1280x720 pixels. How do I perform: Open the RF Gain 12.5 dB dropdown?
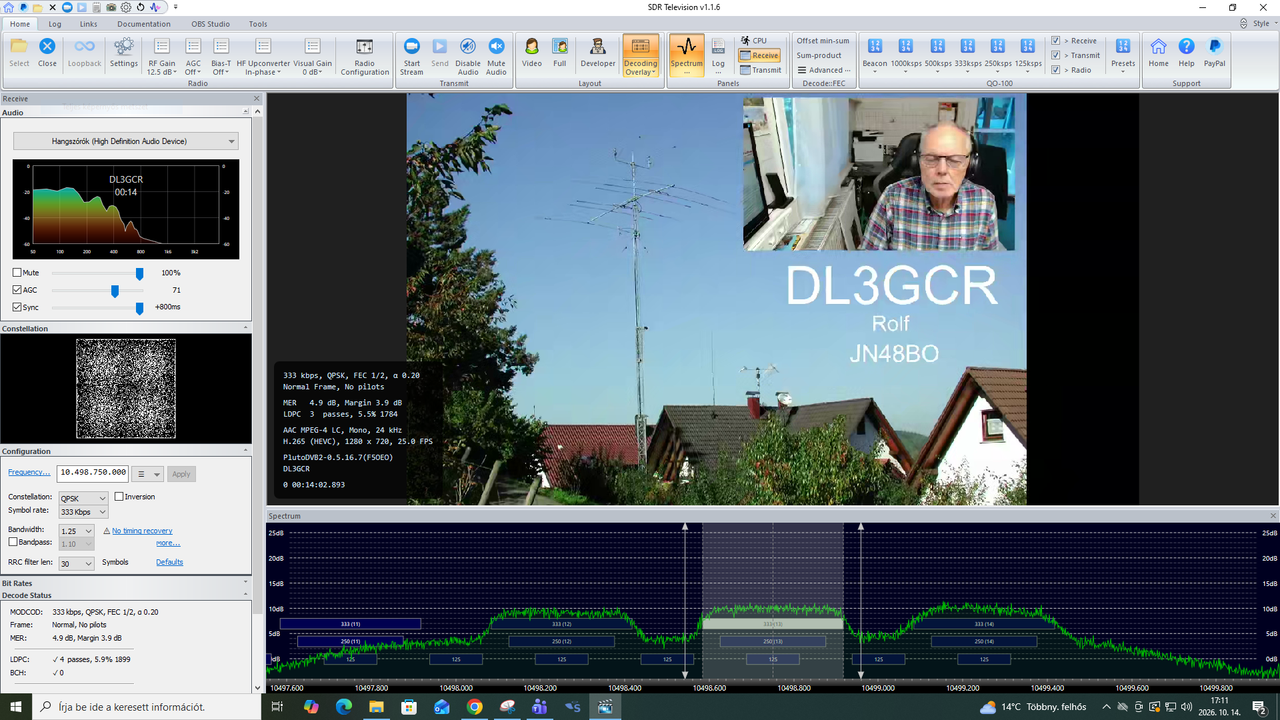tap(162, 56)
